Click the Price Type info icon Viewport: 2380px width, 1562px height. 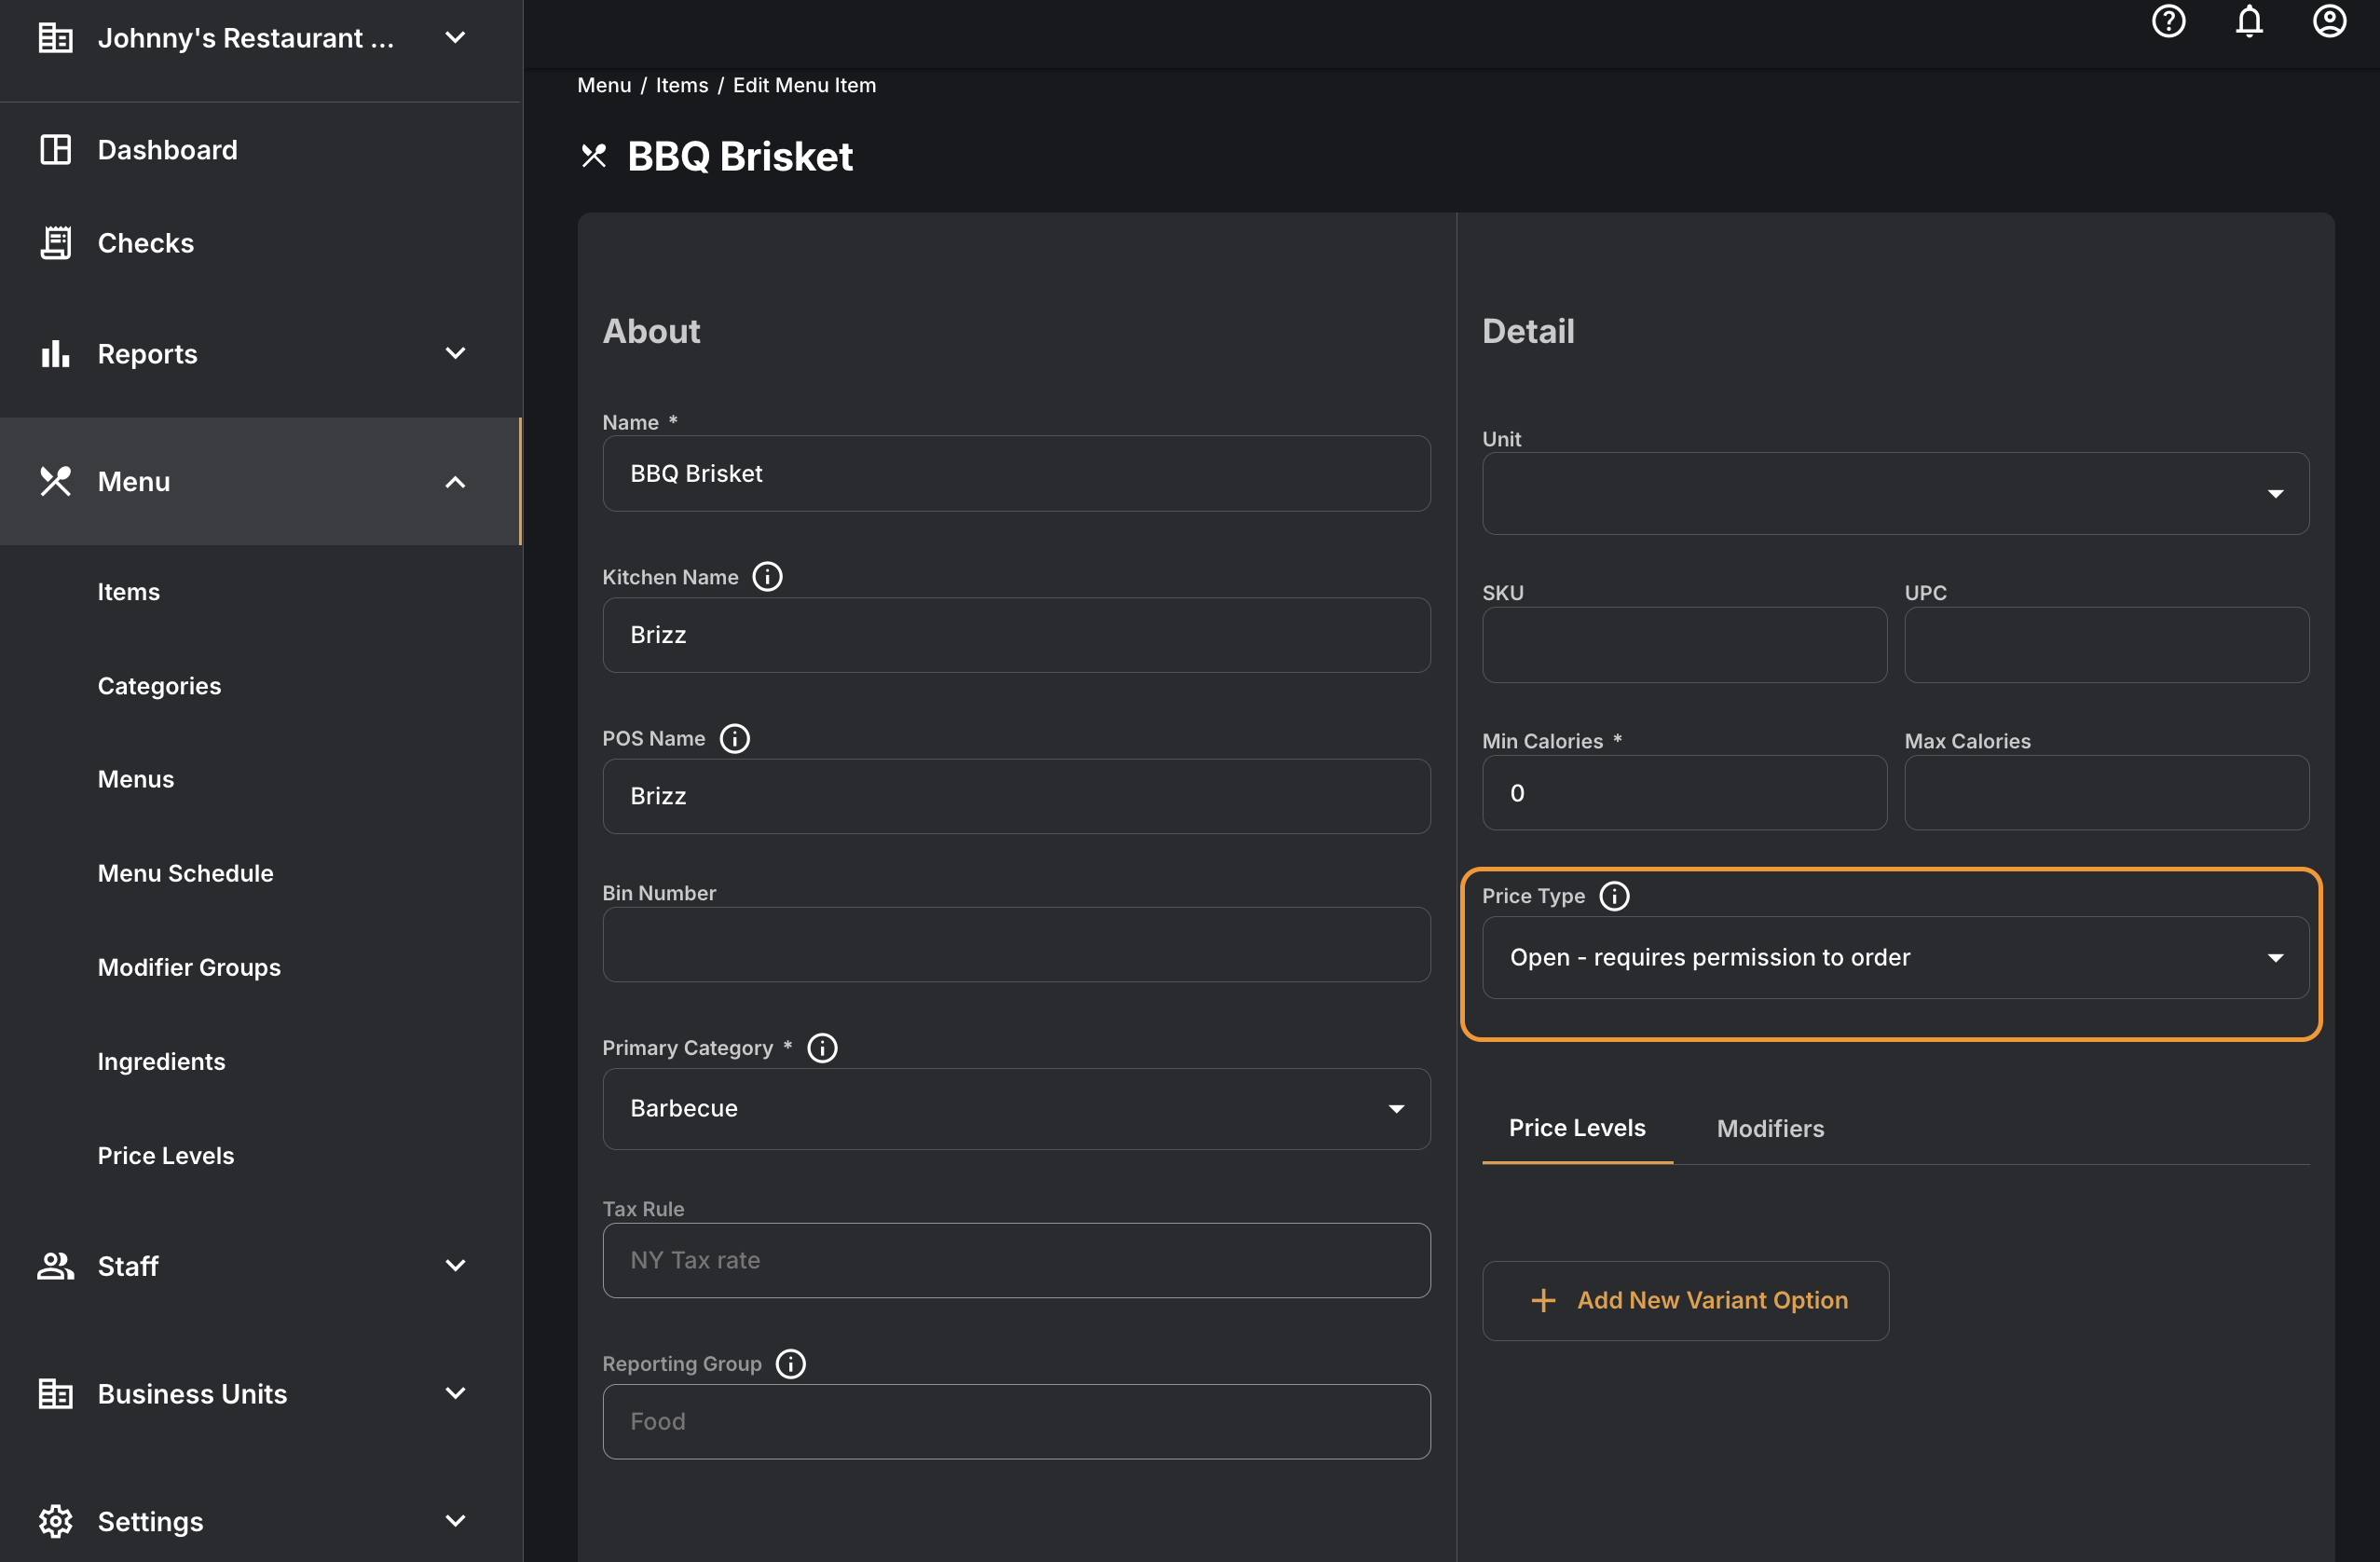(x=1614, y=896)
